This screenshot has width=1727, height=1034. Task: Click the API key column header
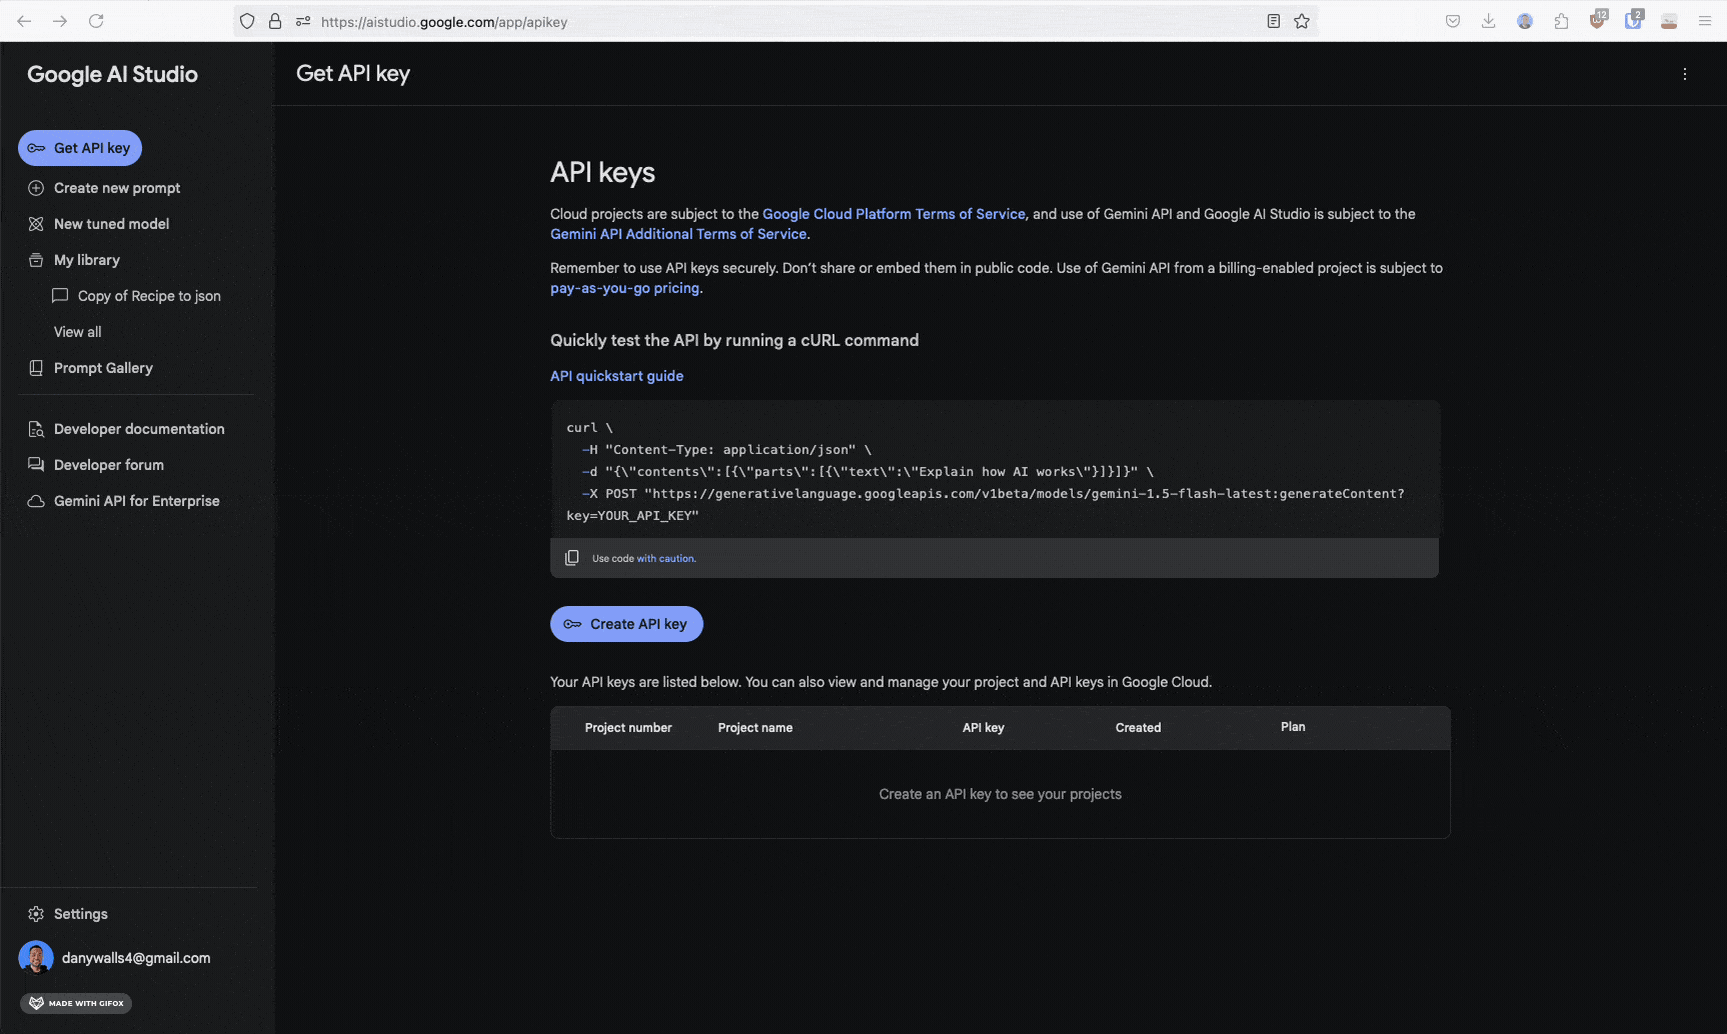[983, 728]
